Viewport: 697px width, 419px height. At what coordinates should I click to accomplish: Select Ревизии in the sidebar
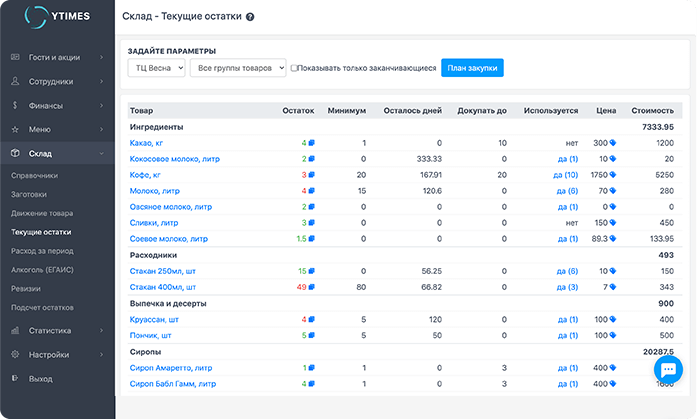(27, 287)
